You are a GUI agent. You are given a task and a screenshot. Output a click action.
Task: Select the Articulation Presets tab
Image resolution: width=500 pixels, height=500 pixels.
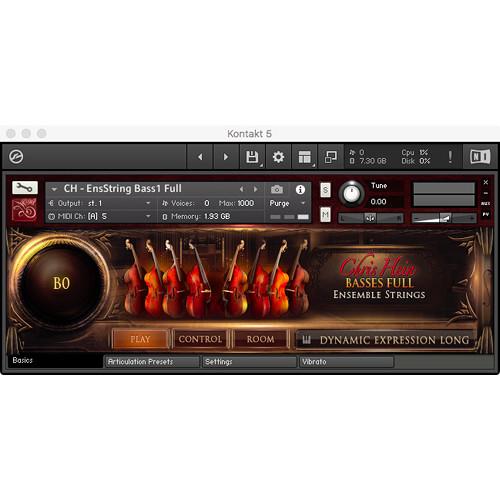point(152,362)
